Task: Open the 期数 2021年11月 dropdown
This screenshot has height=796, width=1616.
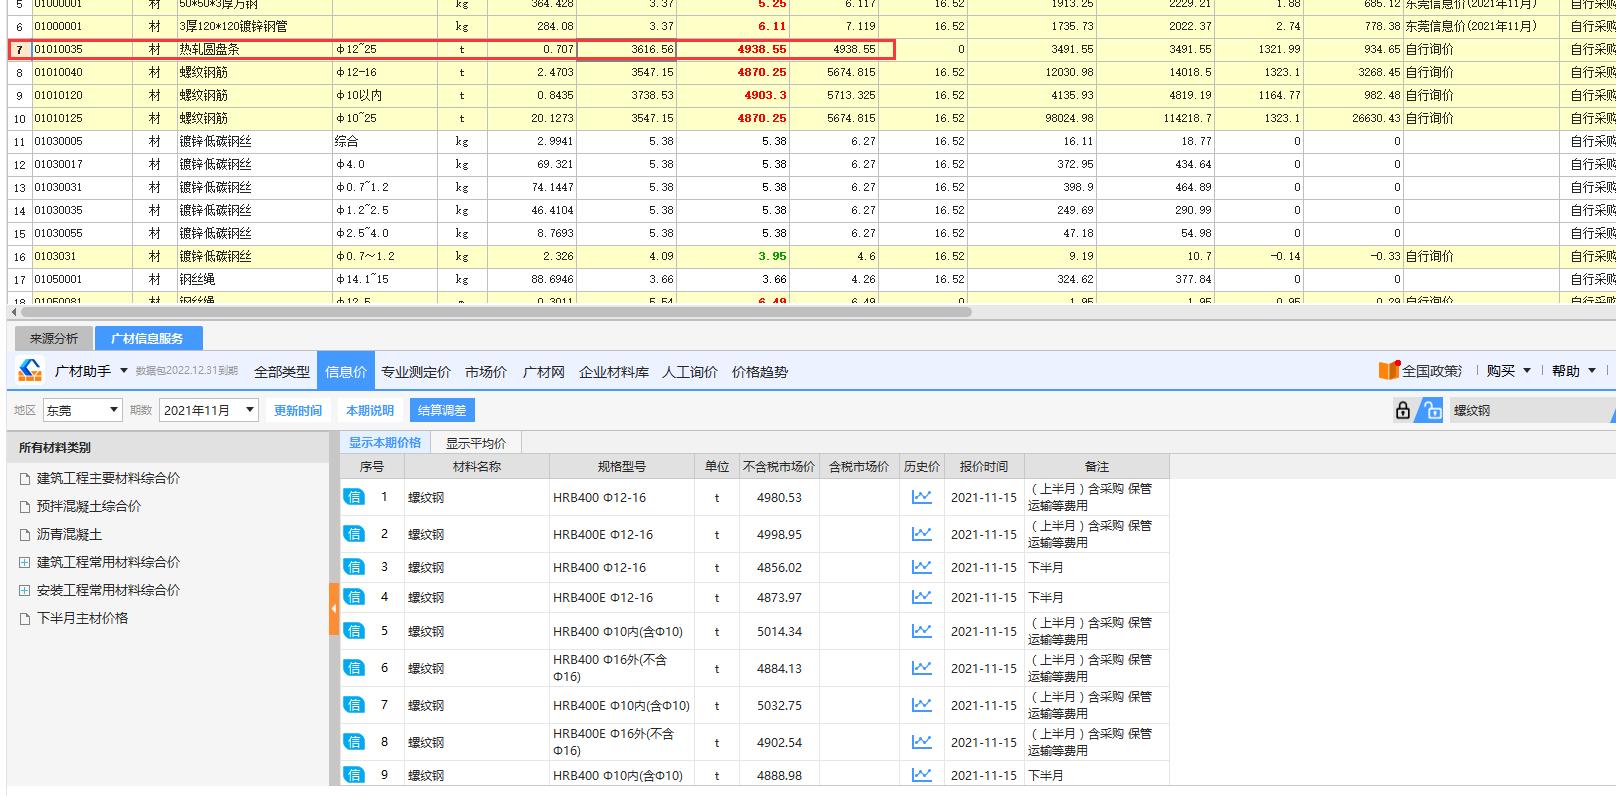Action: click(x=208, y=410)
